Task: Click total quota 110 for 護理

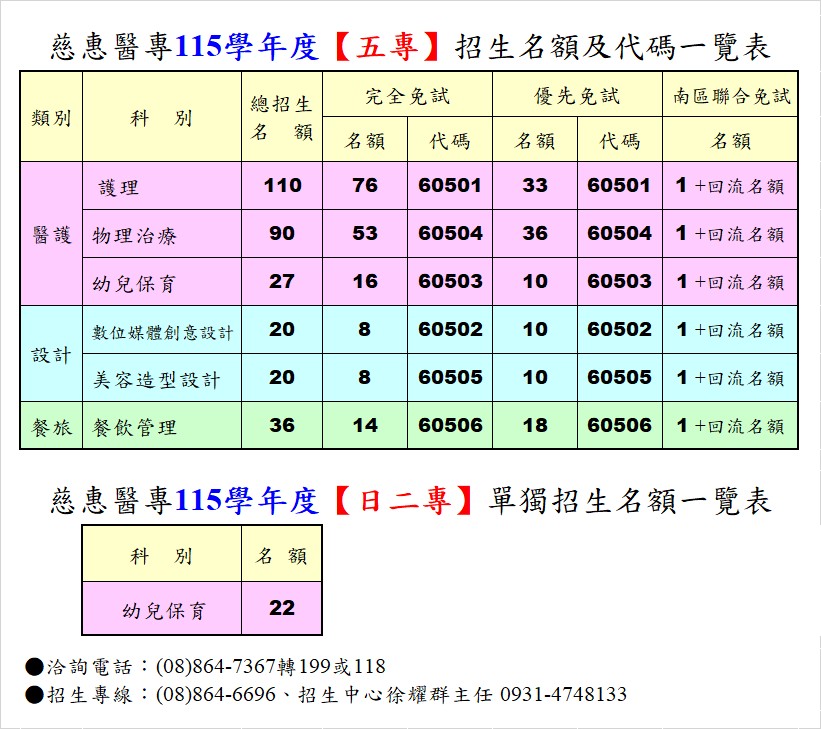Action: 282,186
